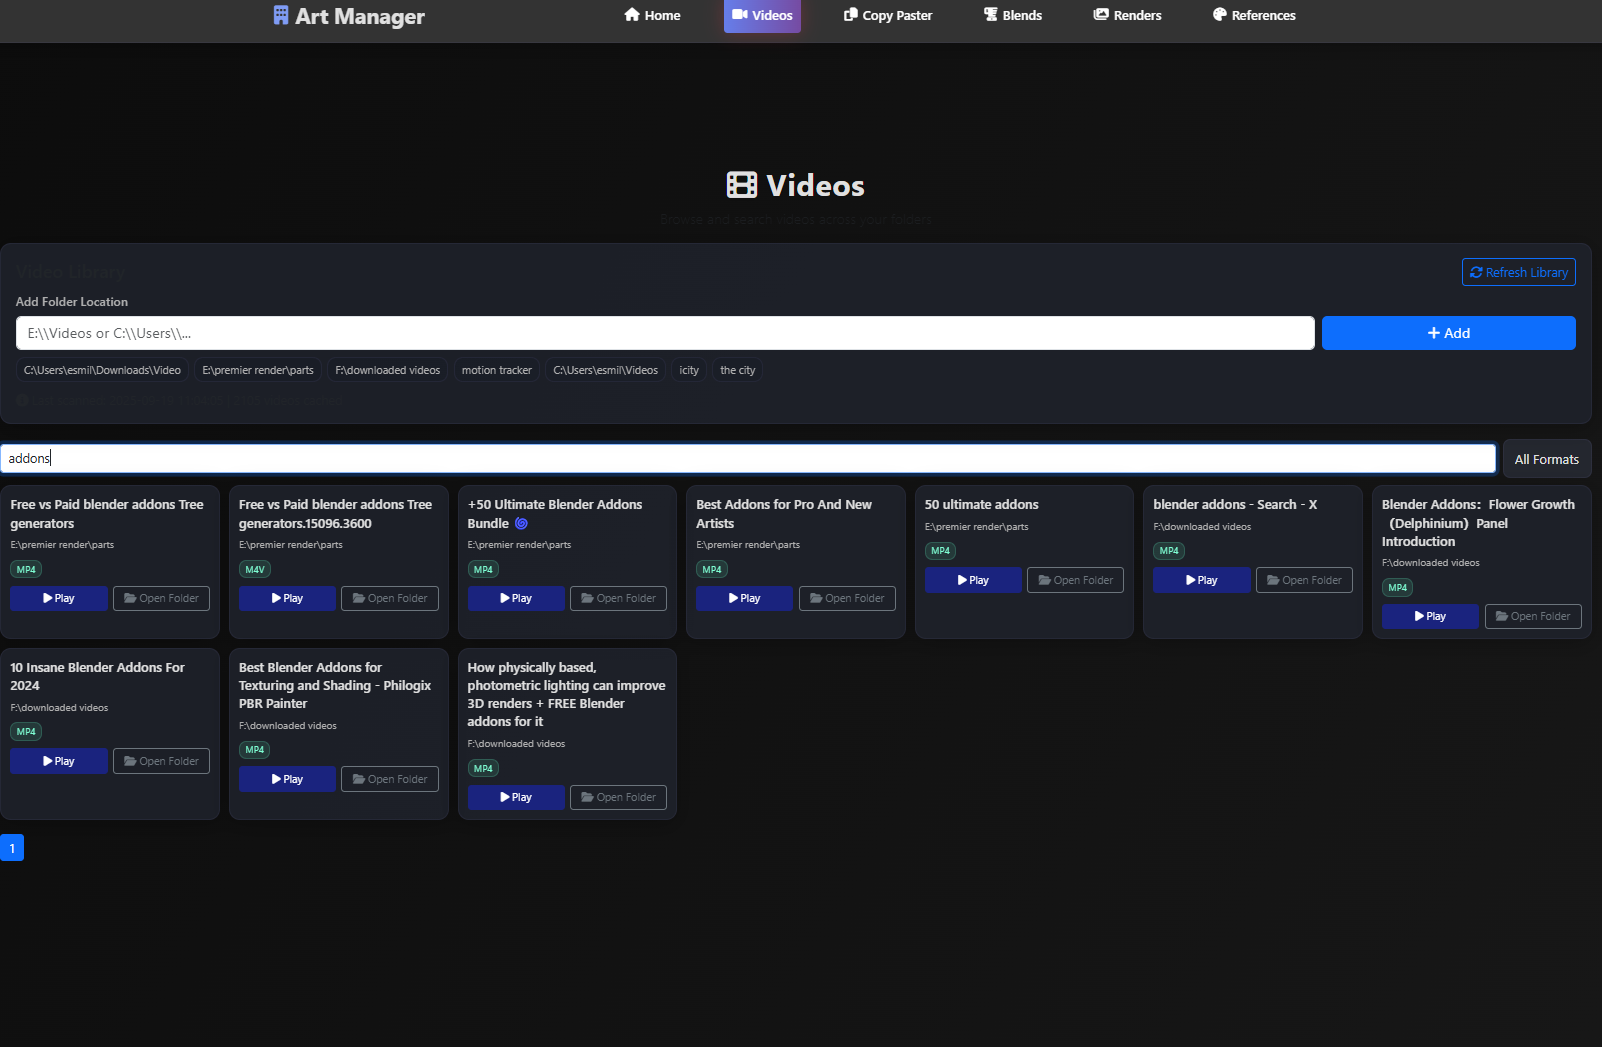Click the Add button to add folder
1602x1047 pixels.
coord(1448,333)
